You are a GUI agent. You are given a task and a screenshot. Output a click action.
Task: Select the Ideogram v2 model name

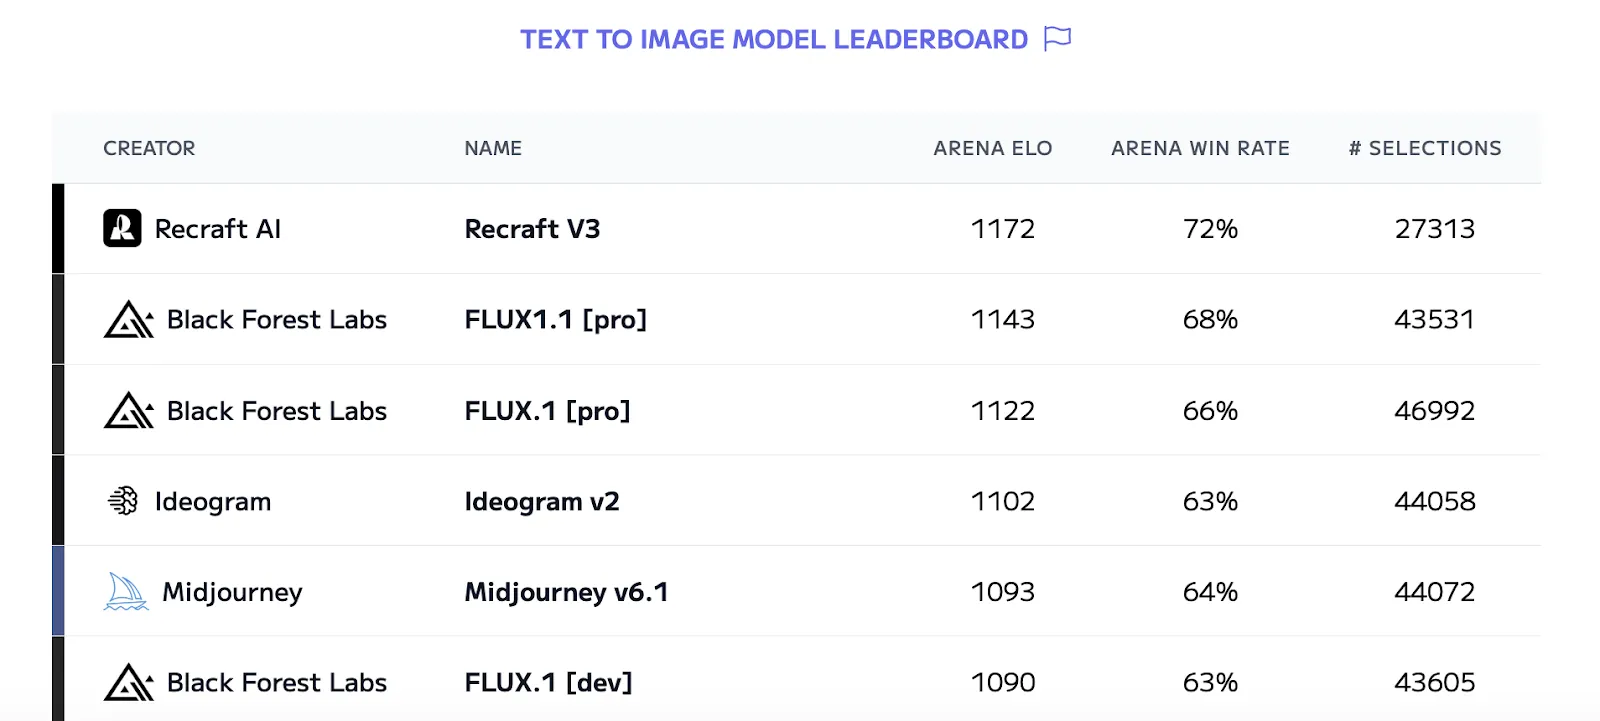[x=542, y=501]
